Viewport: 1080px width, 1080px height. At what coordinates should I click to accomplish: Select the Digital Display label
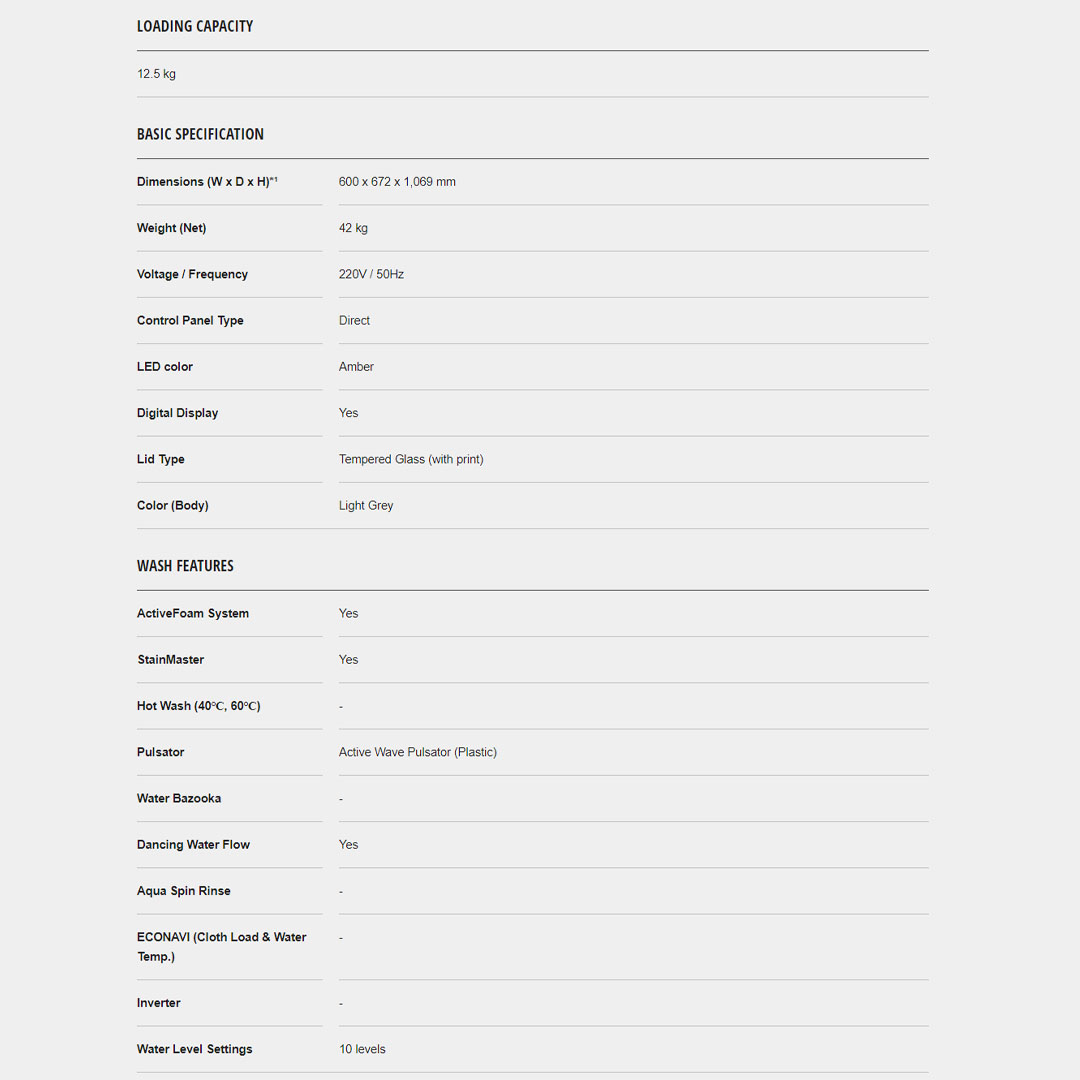click(x=177, y=413)
